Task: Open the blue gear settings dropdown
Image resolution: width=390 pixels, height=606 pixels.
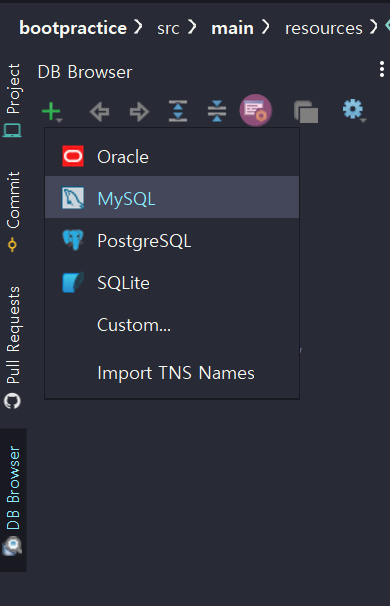Action: tap(354, 111)
